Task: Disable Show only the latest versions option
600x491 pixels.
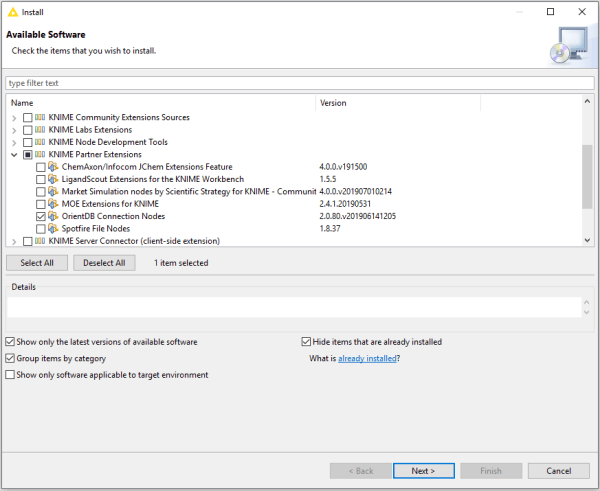Action: (x=10, y=342)
